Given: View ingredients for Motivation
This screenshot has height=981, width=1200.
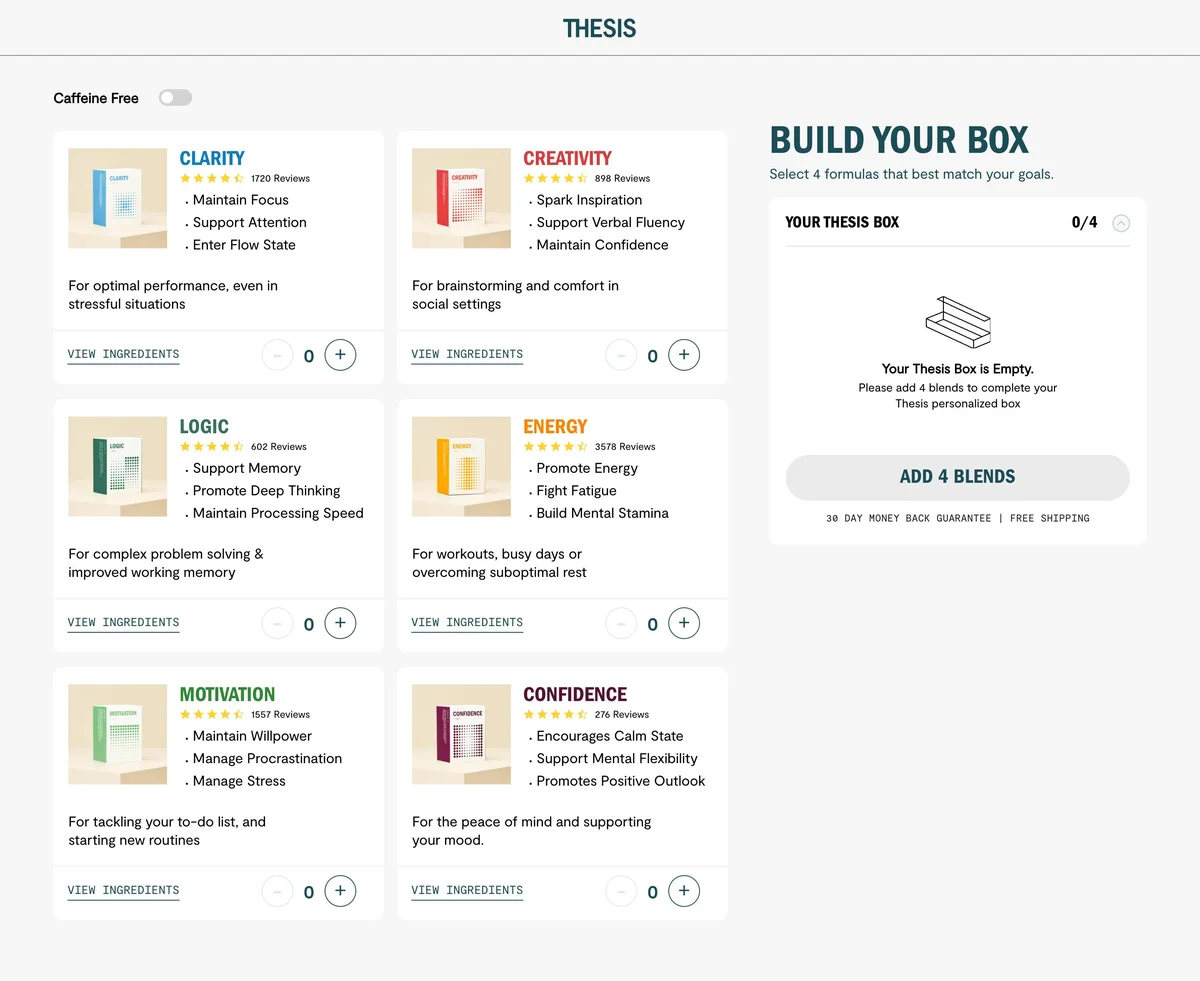Looking at the screenshot, I should point(123,890).
